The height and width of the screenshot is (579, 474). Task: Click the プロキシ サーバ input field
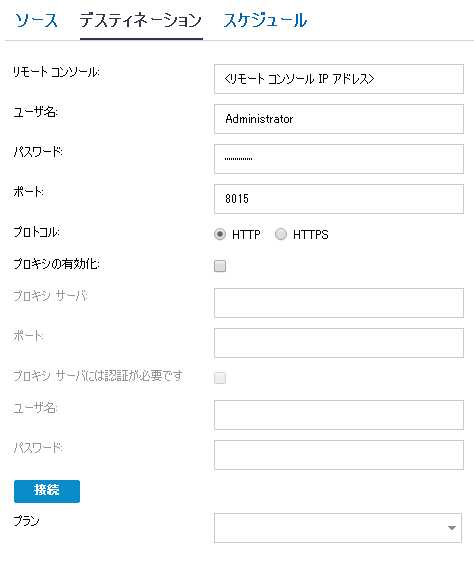pos(339,303)
